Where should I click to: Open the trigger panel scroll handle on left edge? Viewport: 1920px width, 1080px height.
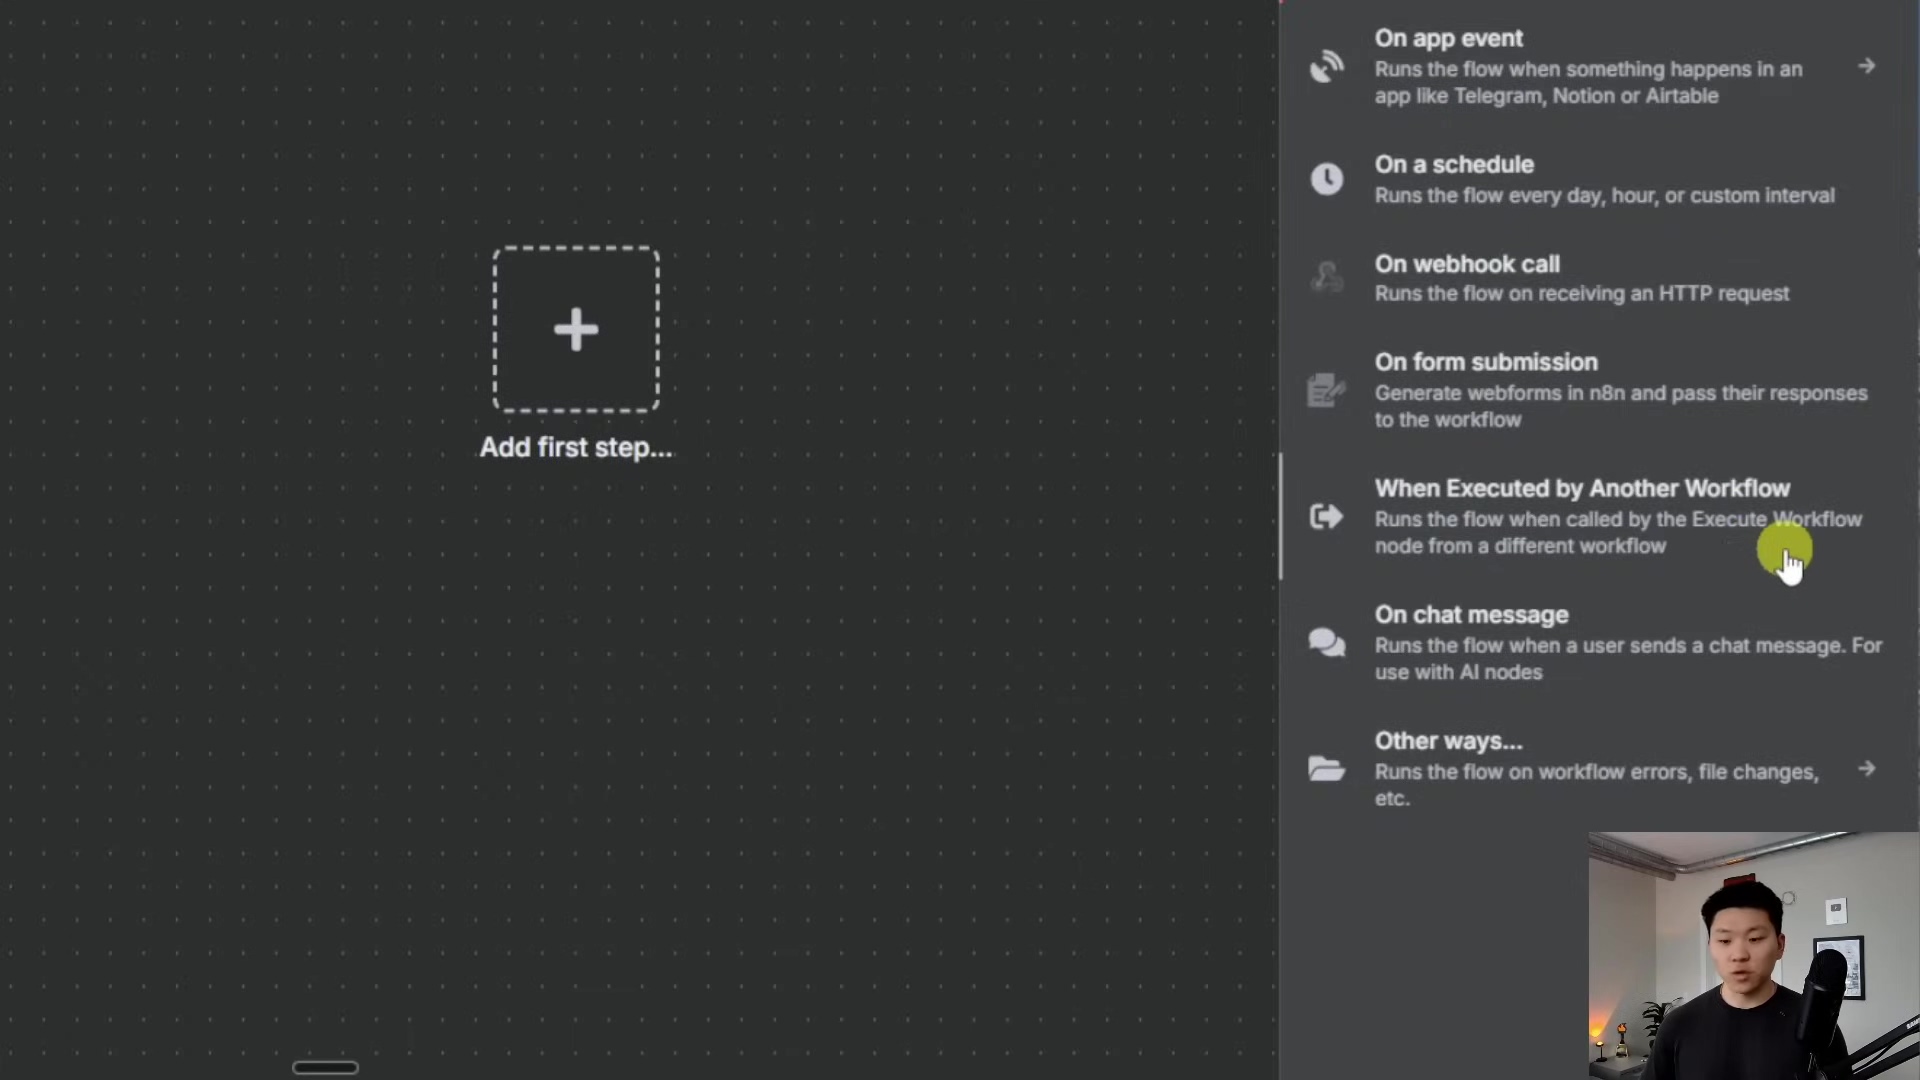(1283, 515)
